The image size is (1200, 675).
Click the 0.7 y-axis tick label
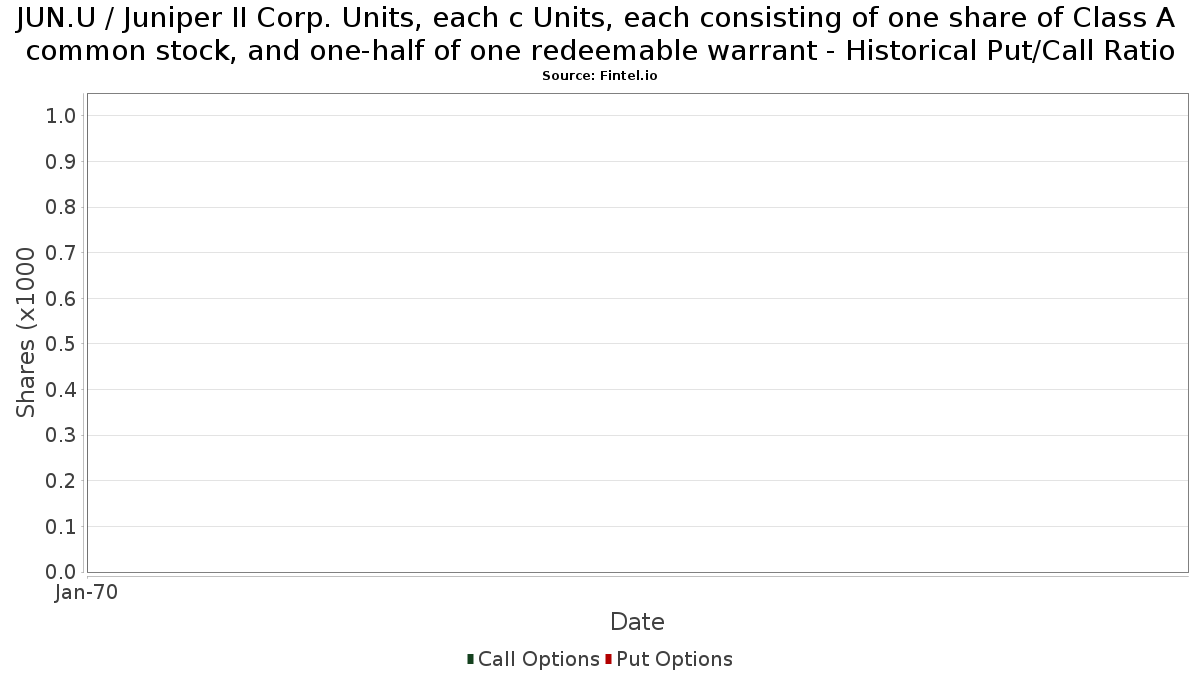61,253
